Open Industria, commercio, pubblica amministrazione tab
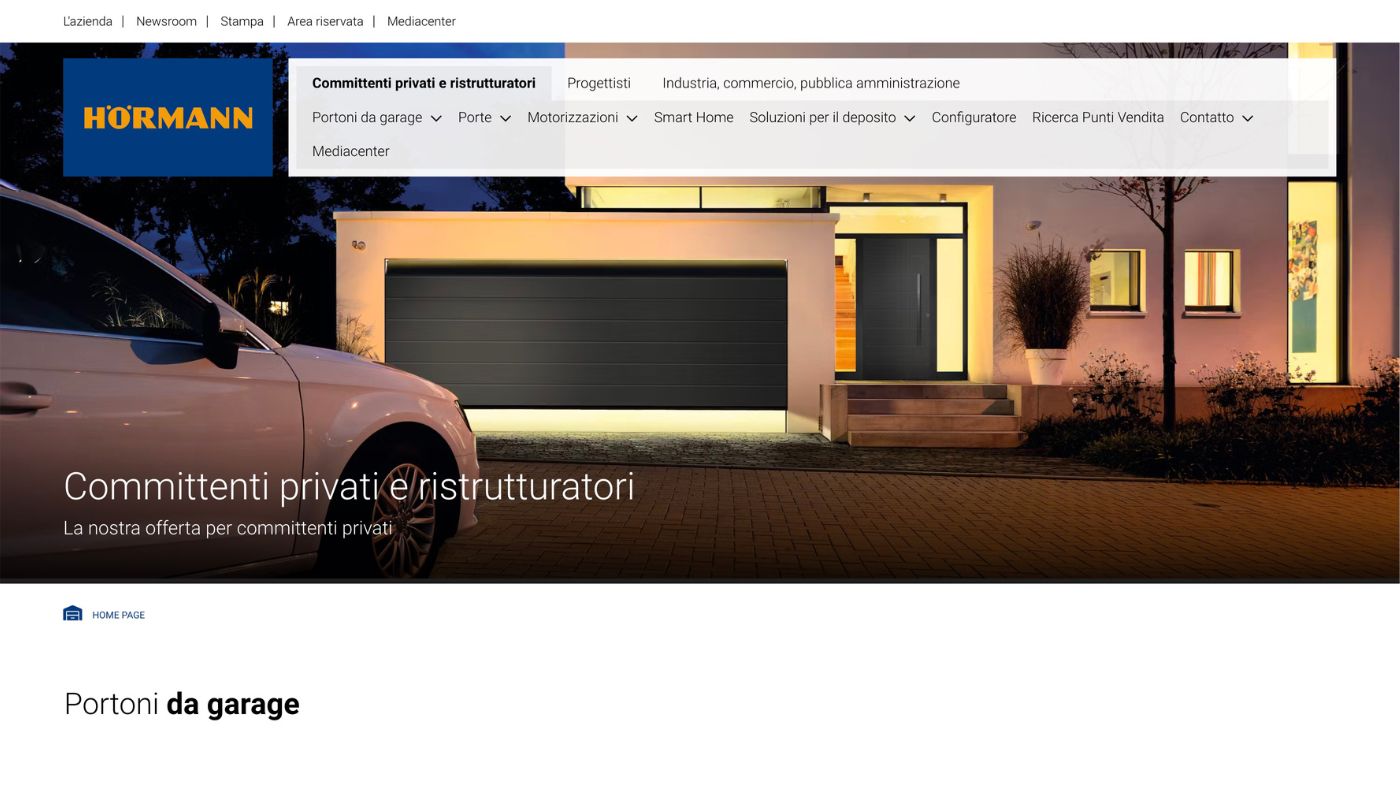 click(810, 83)
